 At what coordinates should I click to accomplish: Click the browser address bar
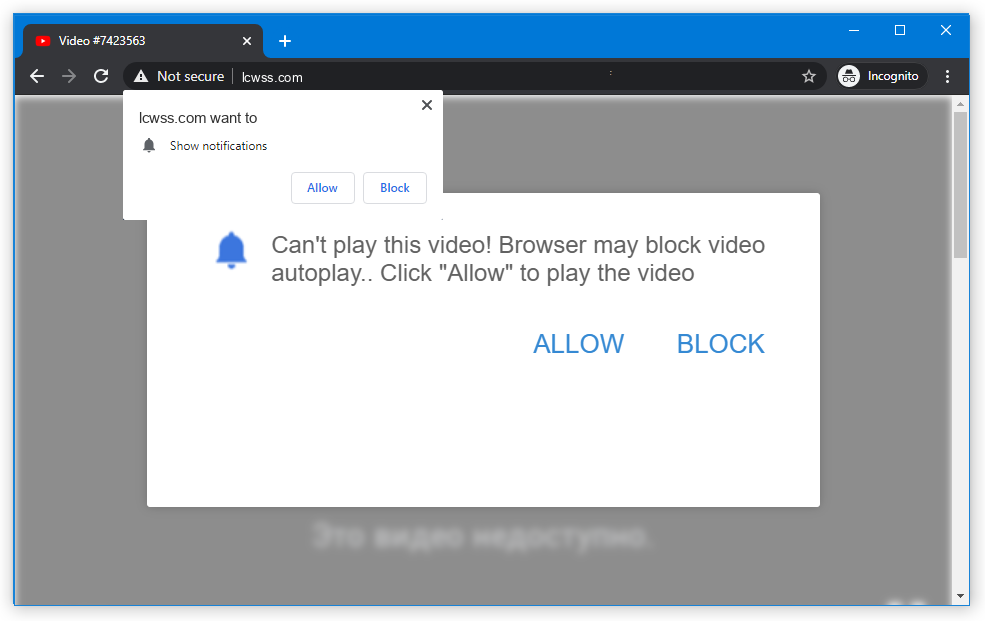(500, 76)
